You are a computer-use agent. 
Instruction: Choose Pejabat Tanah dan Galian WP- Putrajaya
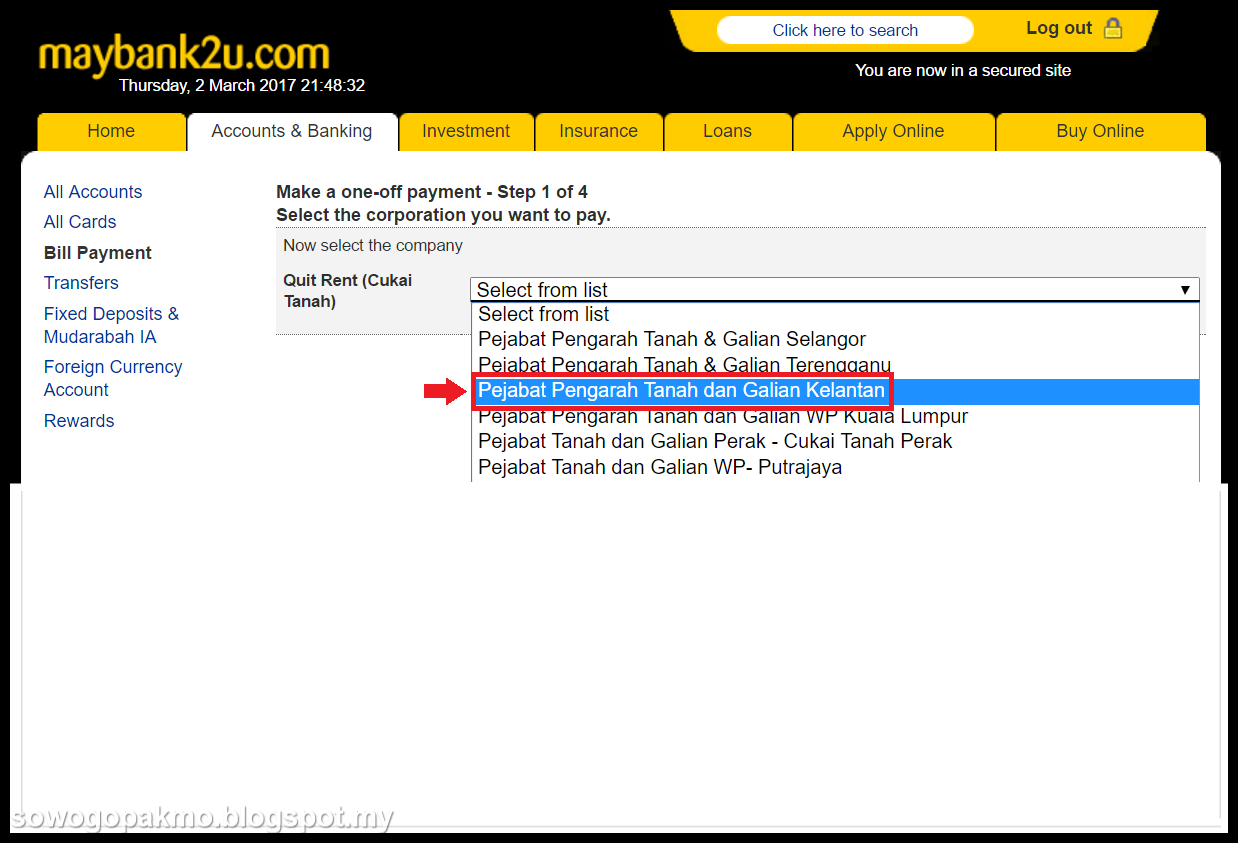point(835,467)
